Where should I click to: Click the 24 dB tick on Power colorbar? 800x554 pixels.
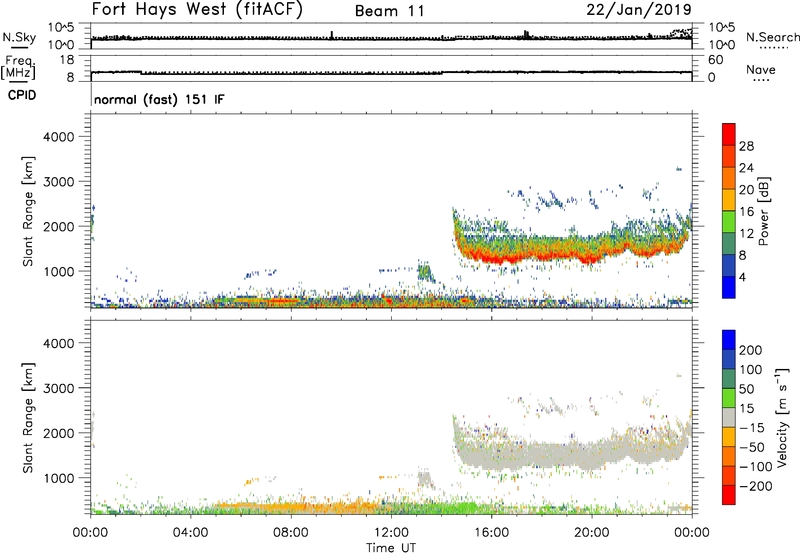[746, 168]
